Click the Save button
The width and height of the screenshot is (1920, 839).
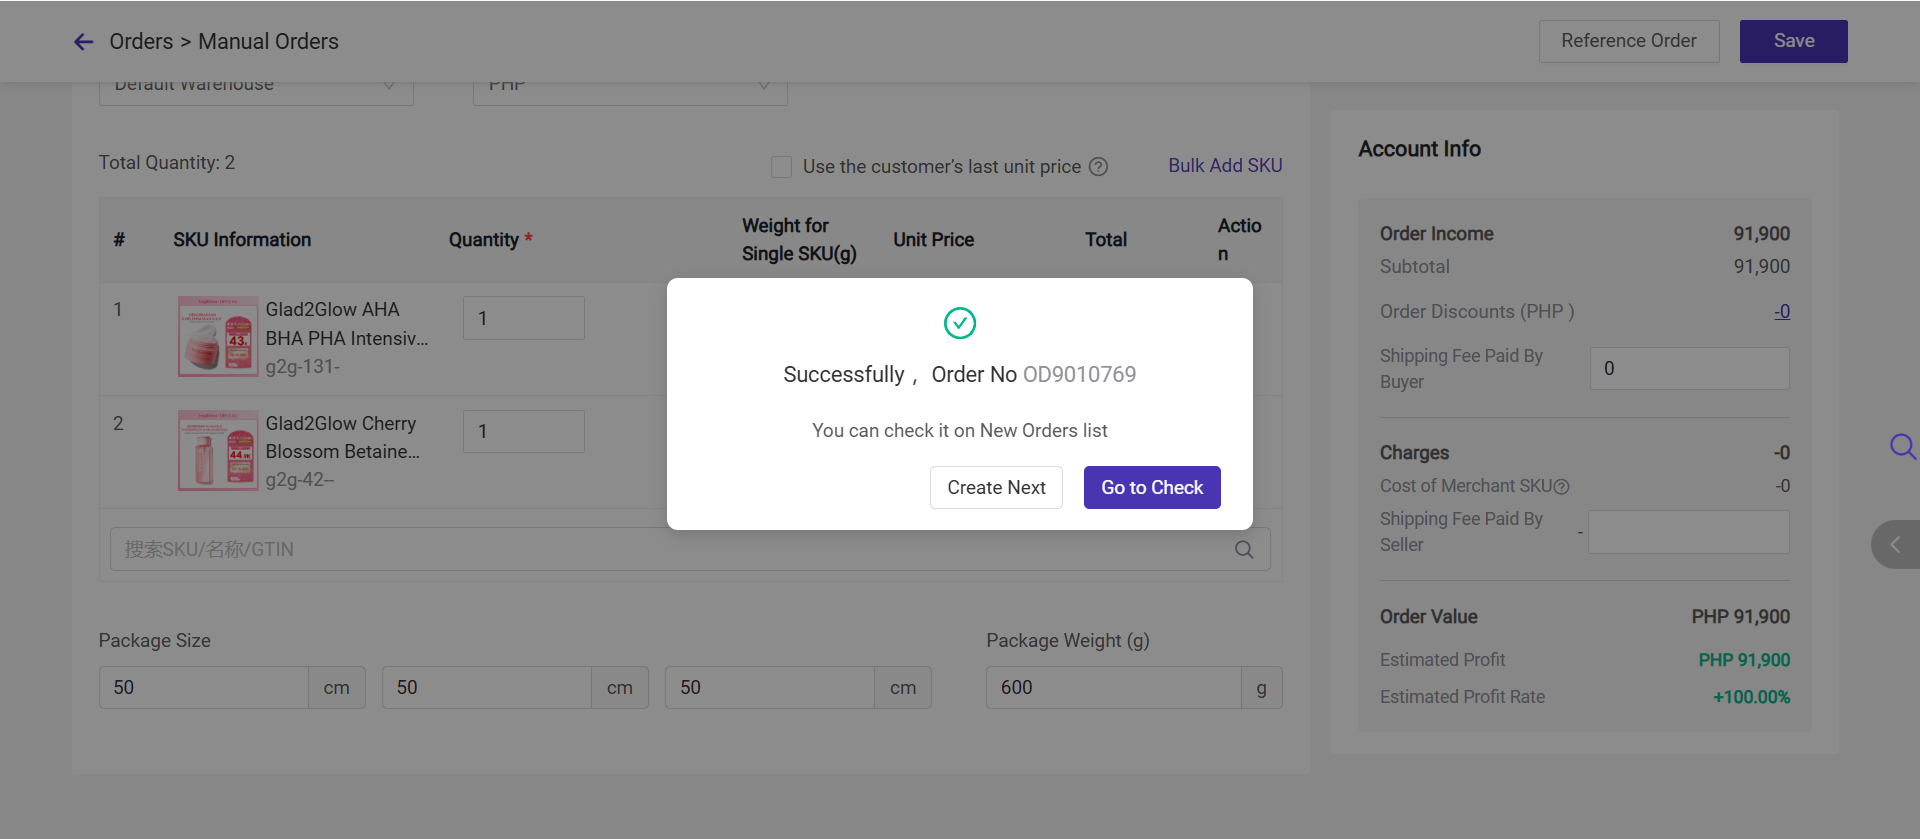[1793, 41]
